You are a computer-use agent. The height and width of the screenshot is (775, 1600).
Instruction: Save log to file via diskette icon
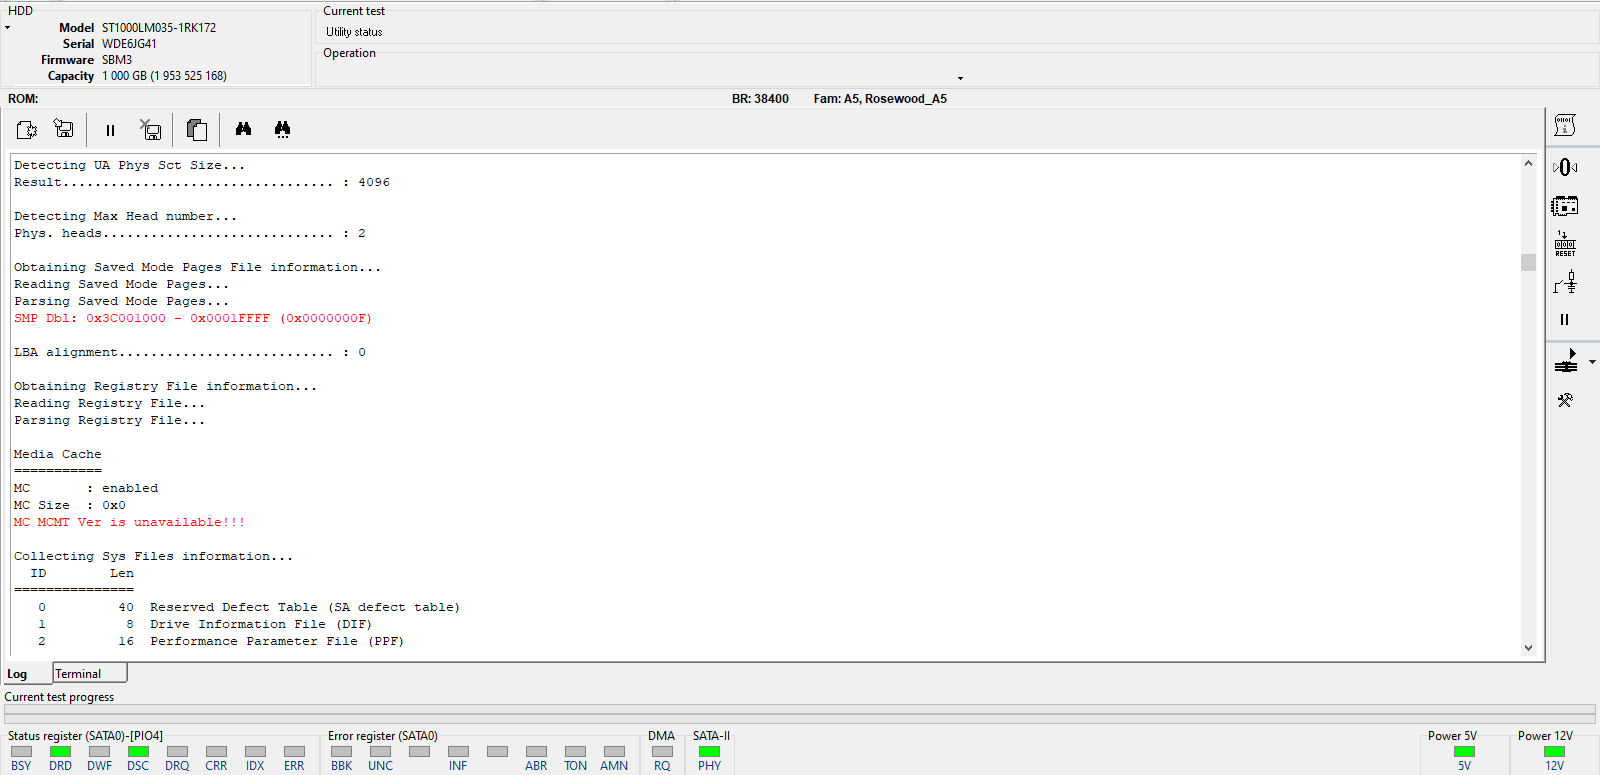click(x=64, y=130)
